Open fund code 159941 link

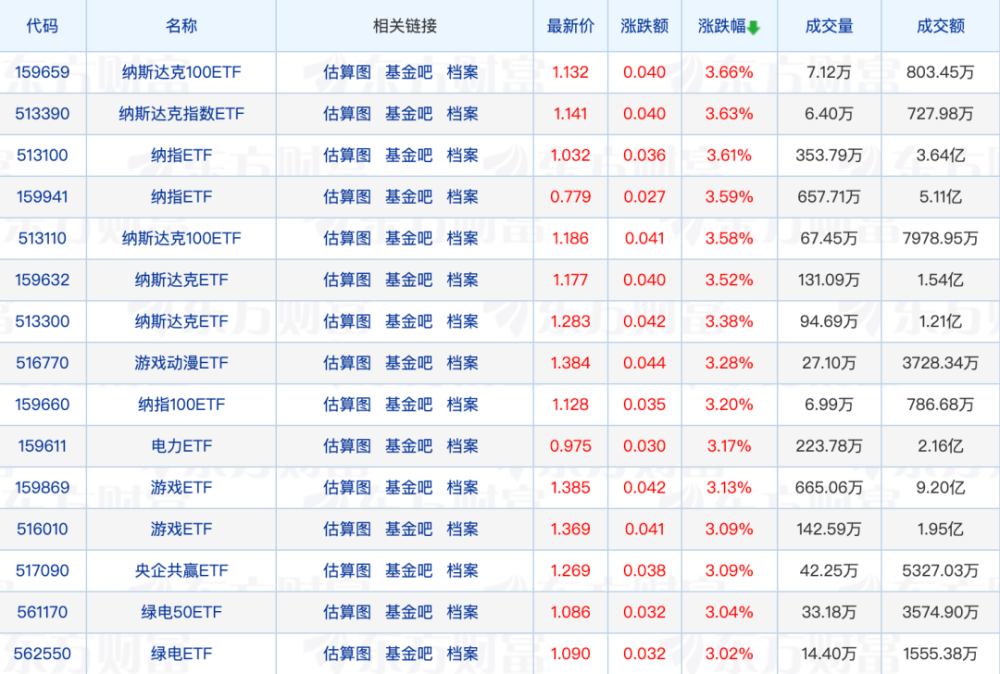42,196
